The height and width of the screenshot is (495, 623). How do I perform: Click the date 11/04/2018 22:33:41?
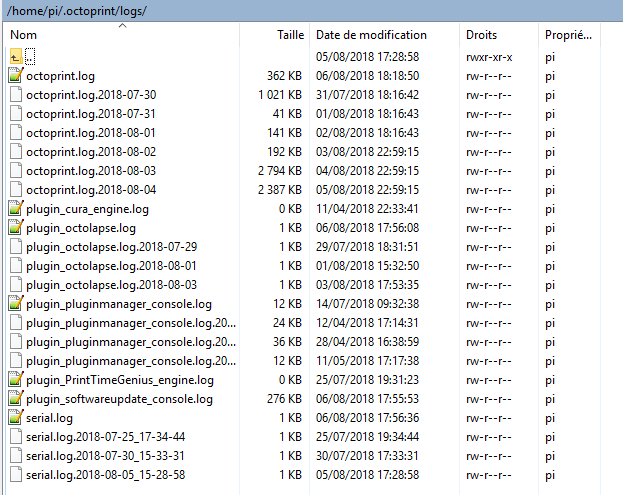point(367,209)
